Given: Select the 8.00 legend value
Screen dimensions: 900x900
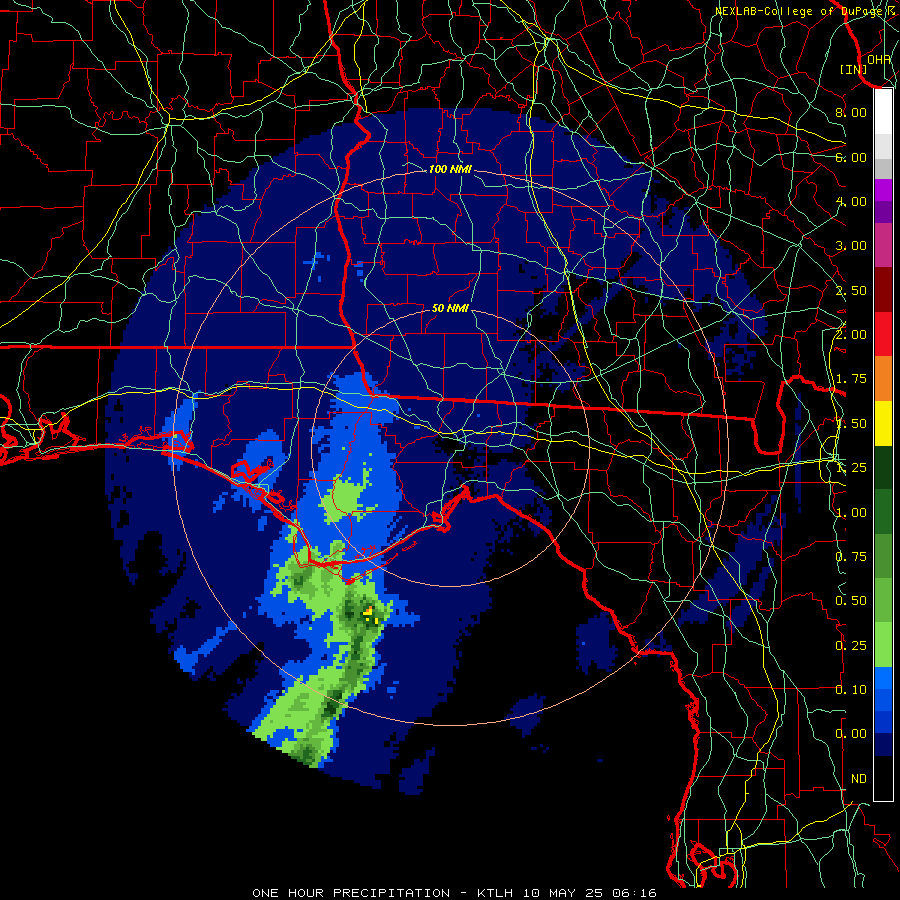Looking at the screenshot, I should pos(850,112).
